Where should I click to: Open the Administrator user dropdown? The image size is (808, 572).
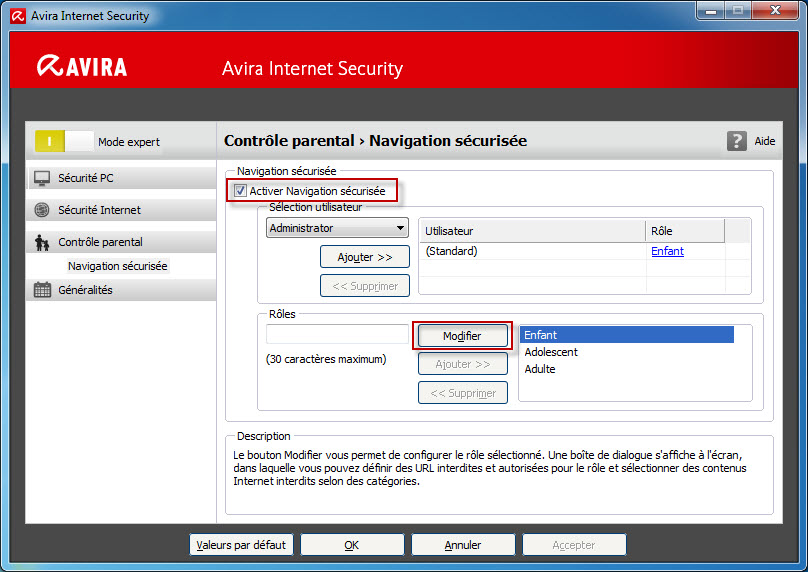click(337, 228)
